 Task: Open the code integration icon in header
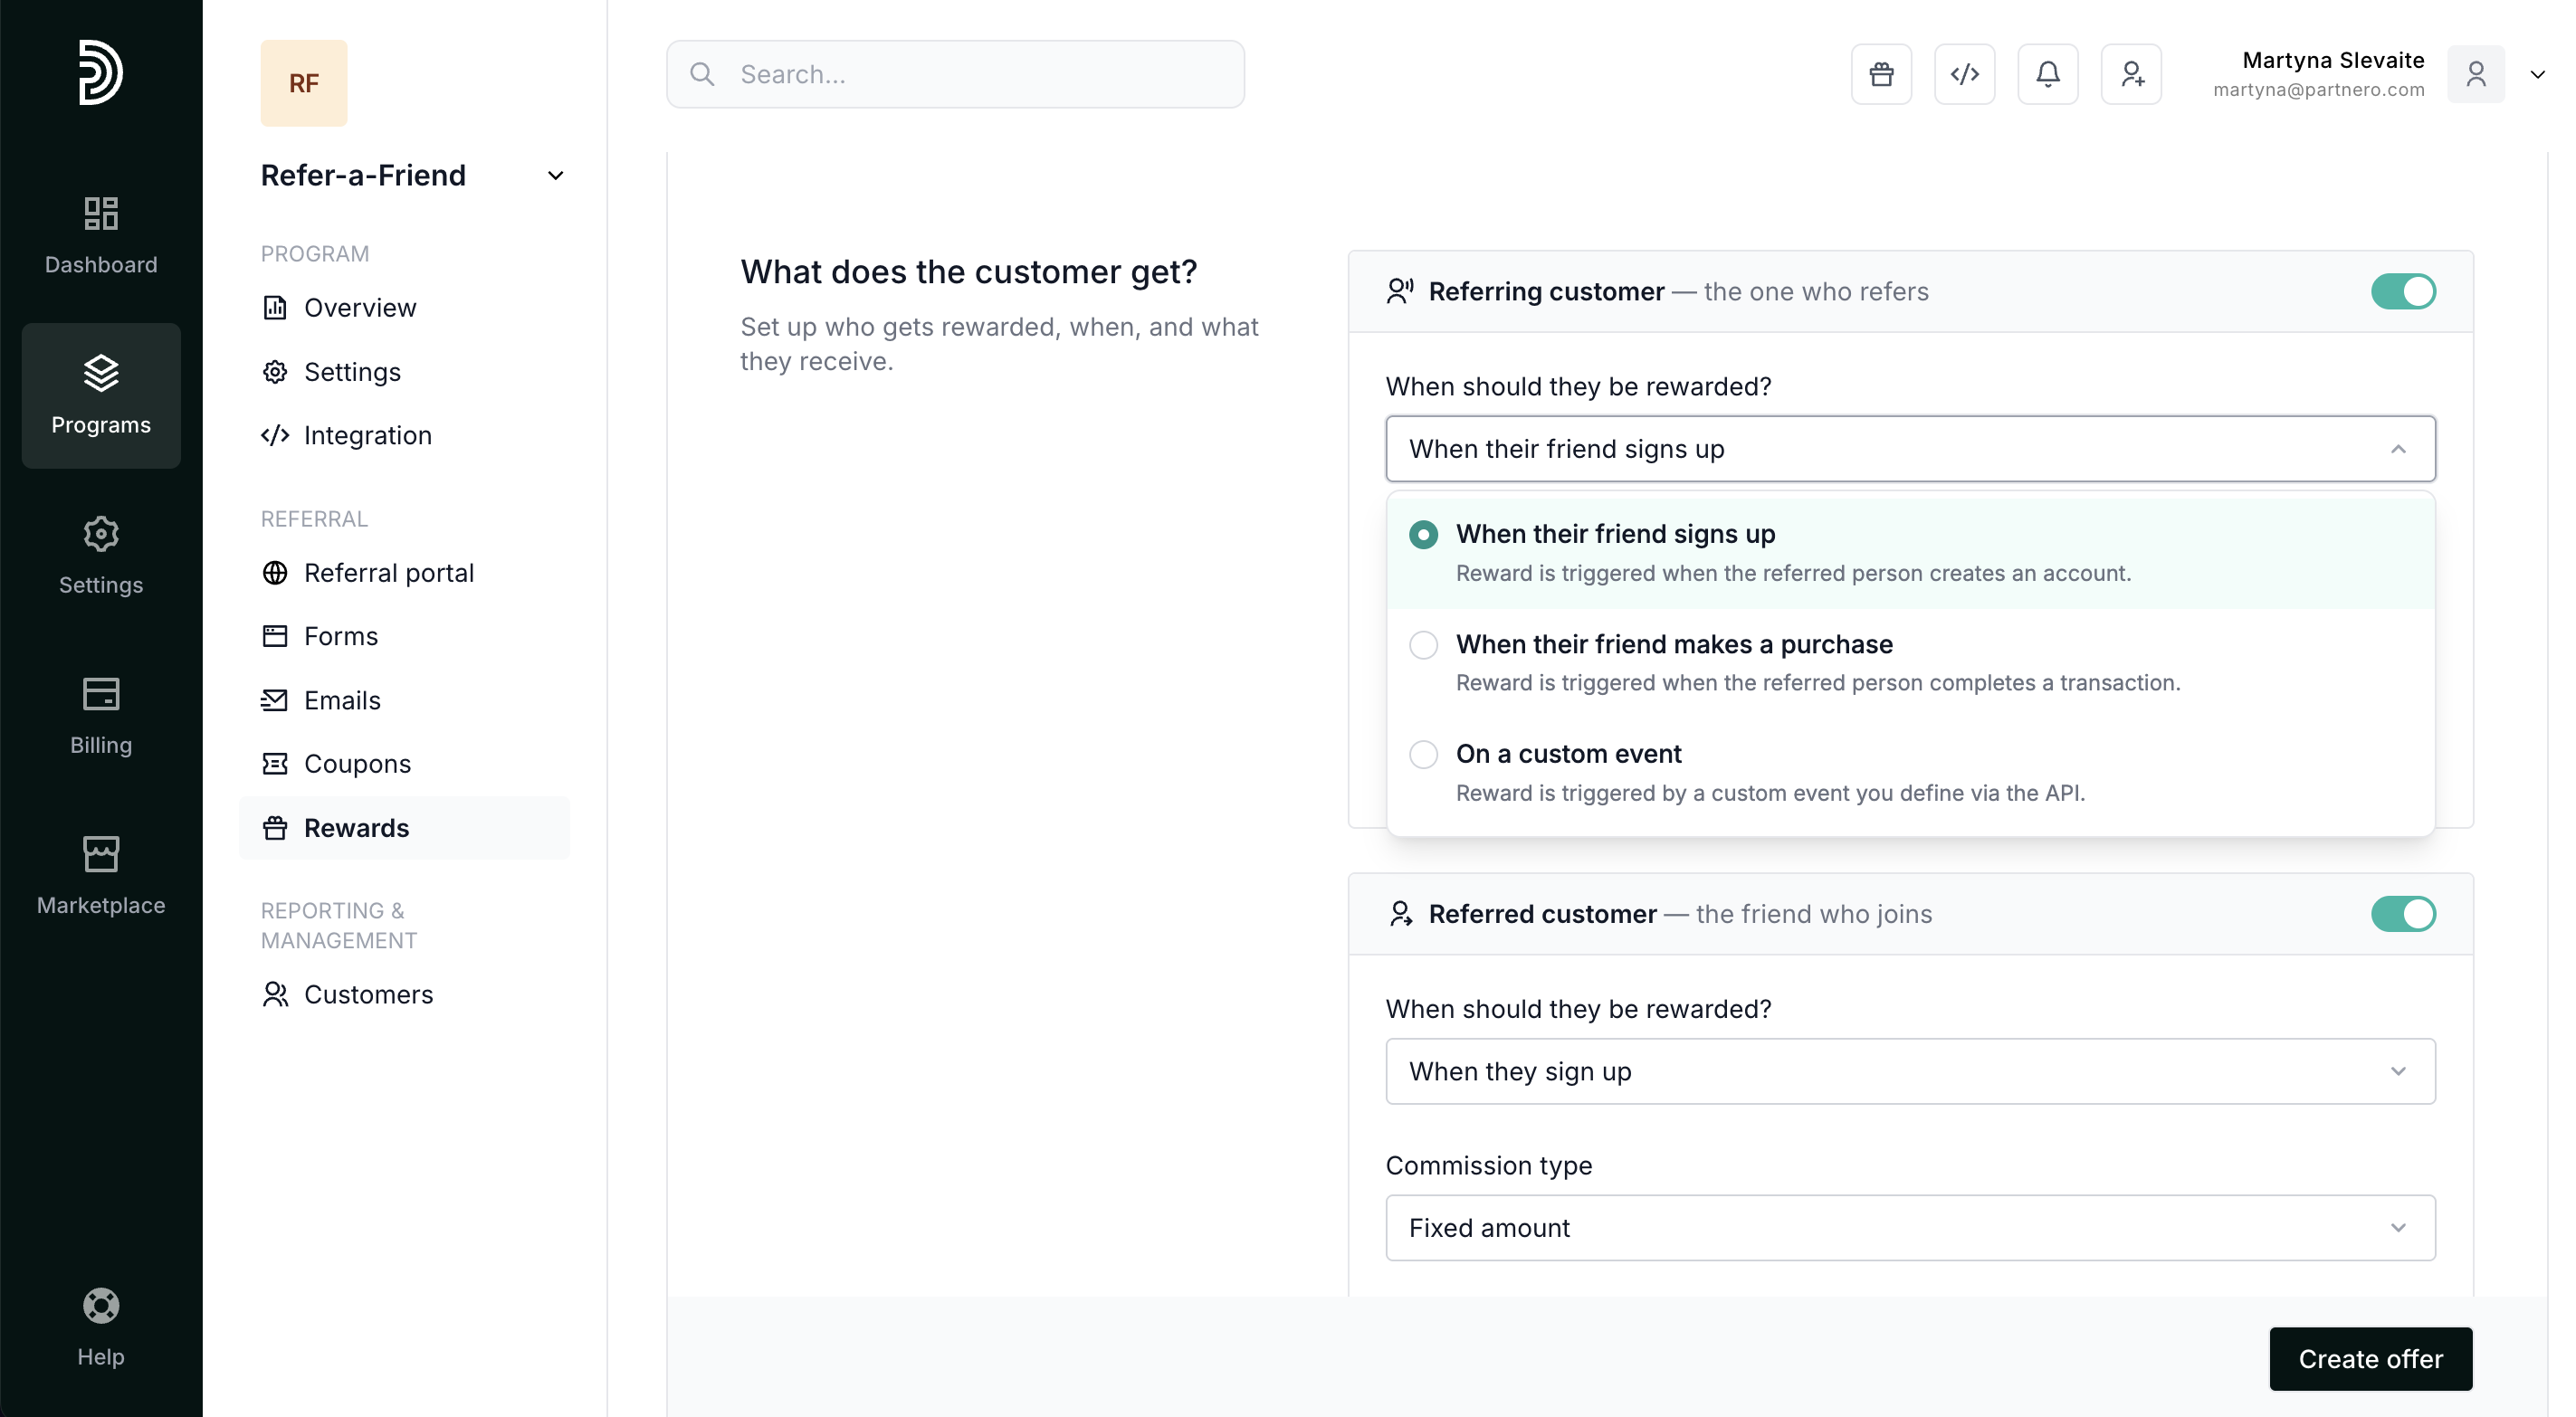coord(1964,74)
